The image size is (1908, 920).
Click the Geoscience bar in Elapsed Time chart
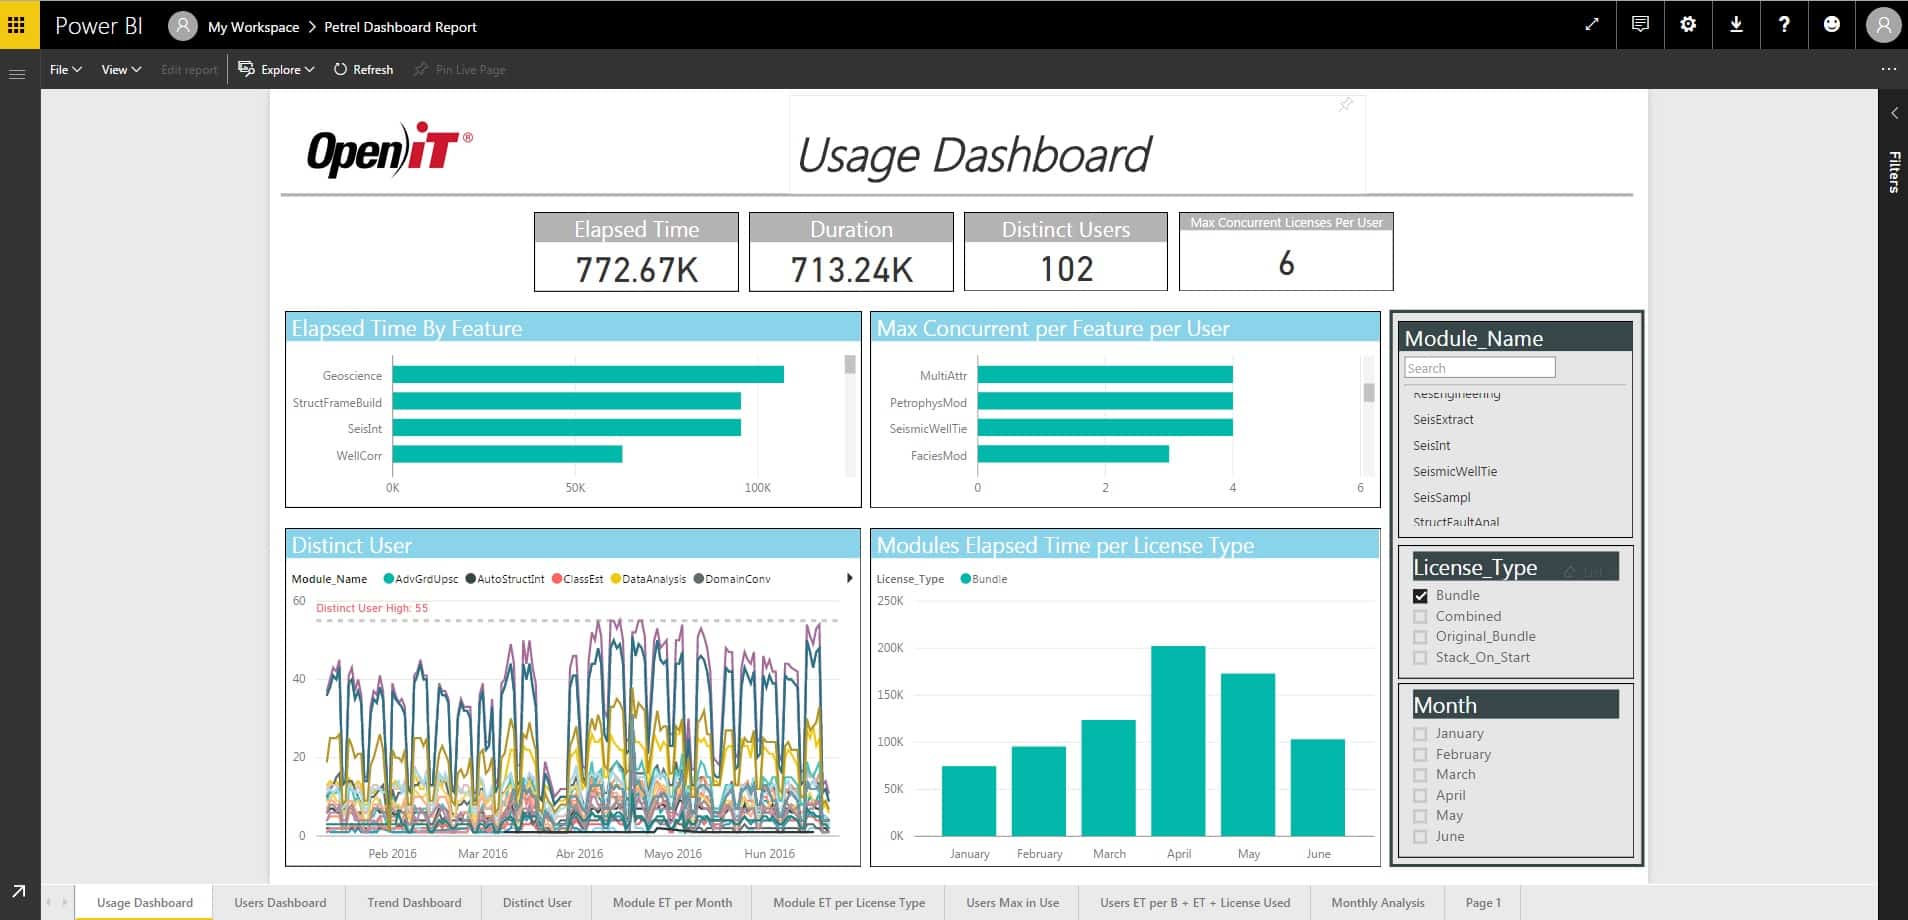(588, 375)
